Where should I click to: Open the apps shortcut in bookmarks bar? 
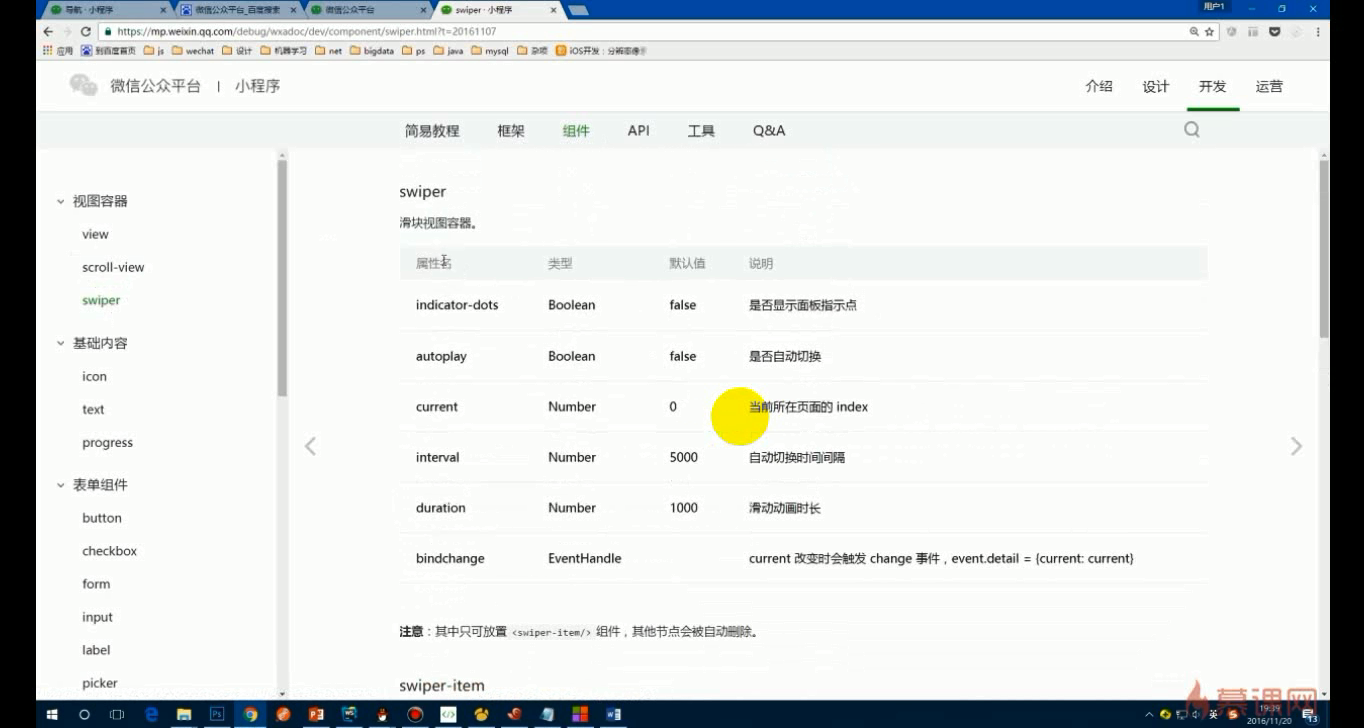58,50
